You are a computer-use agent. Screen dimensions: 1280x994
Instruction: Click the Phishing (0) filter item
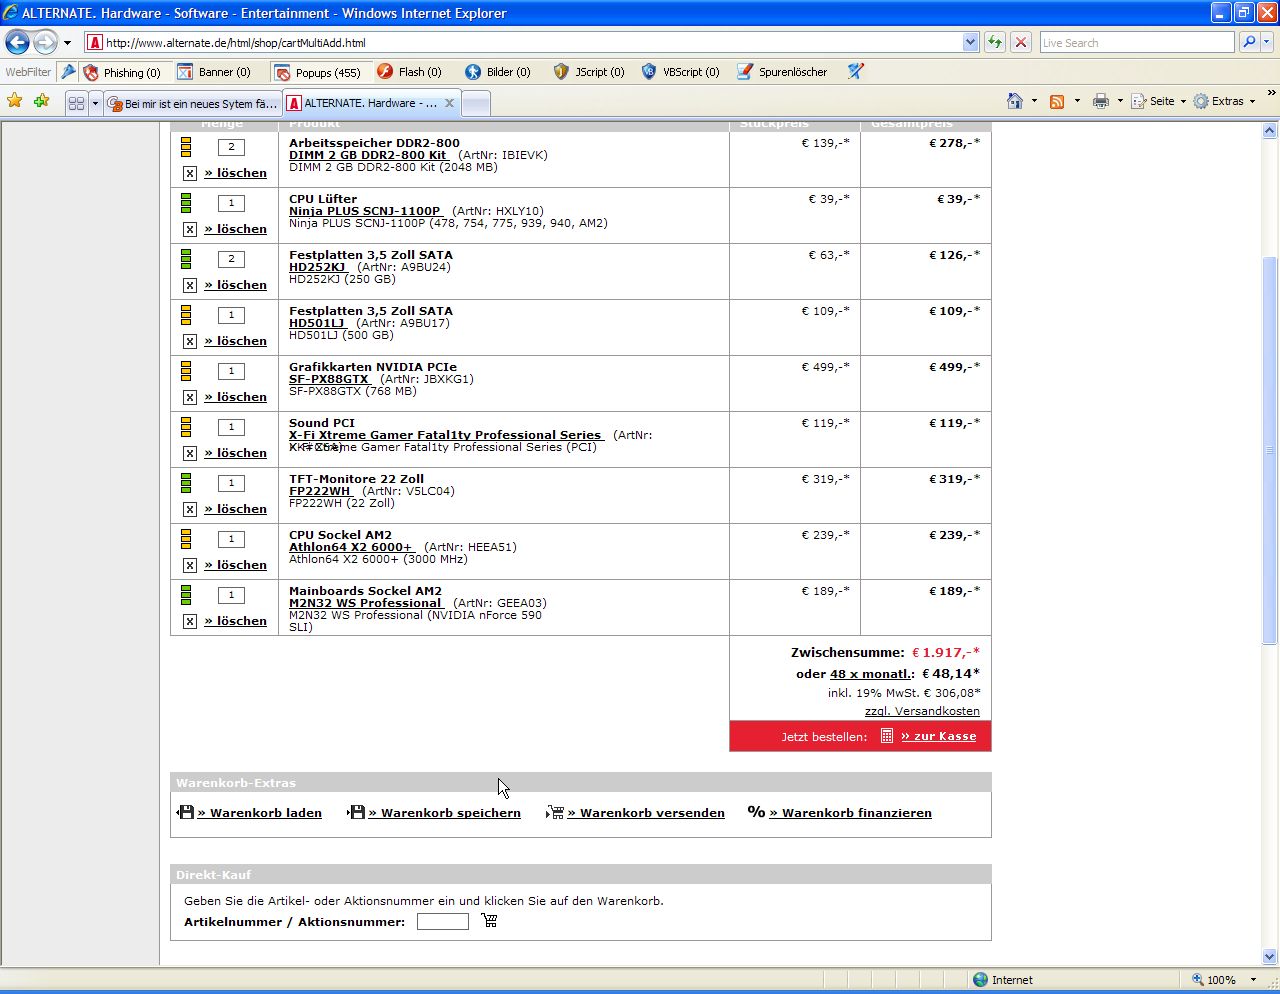tap(122, 72)
